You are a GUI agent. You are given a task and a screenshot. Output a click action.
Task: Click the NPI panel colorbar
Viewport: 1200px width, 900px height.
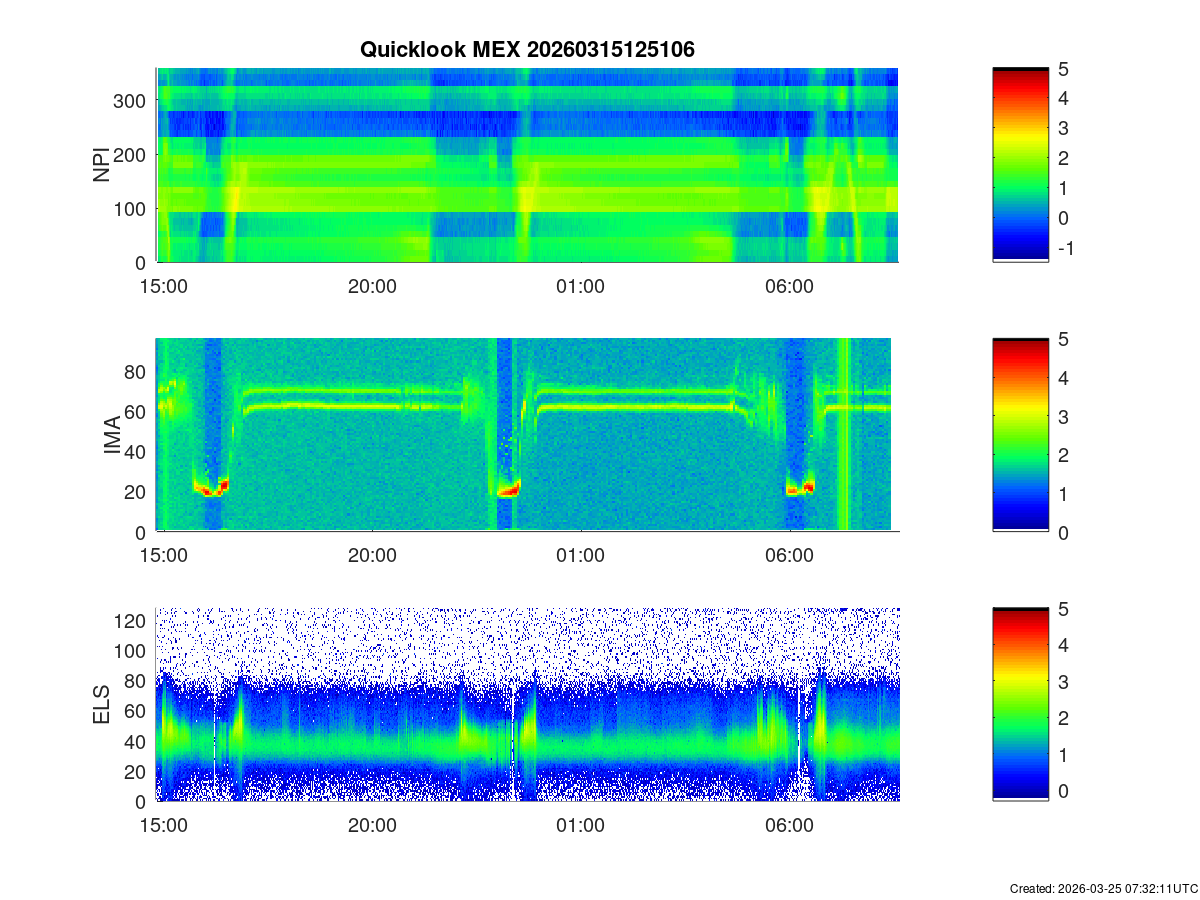(1020, 165)
